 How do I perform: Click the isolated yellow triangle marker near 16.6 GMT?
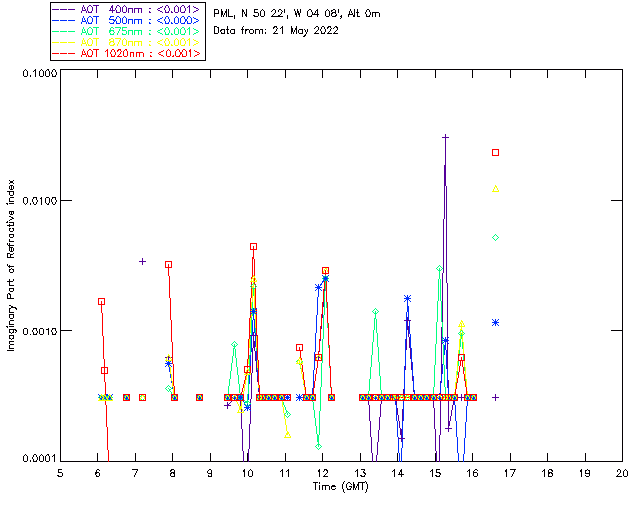(495, 188)
